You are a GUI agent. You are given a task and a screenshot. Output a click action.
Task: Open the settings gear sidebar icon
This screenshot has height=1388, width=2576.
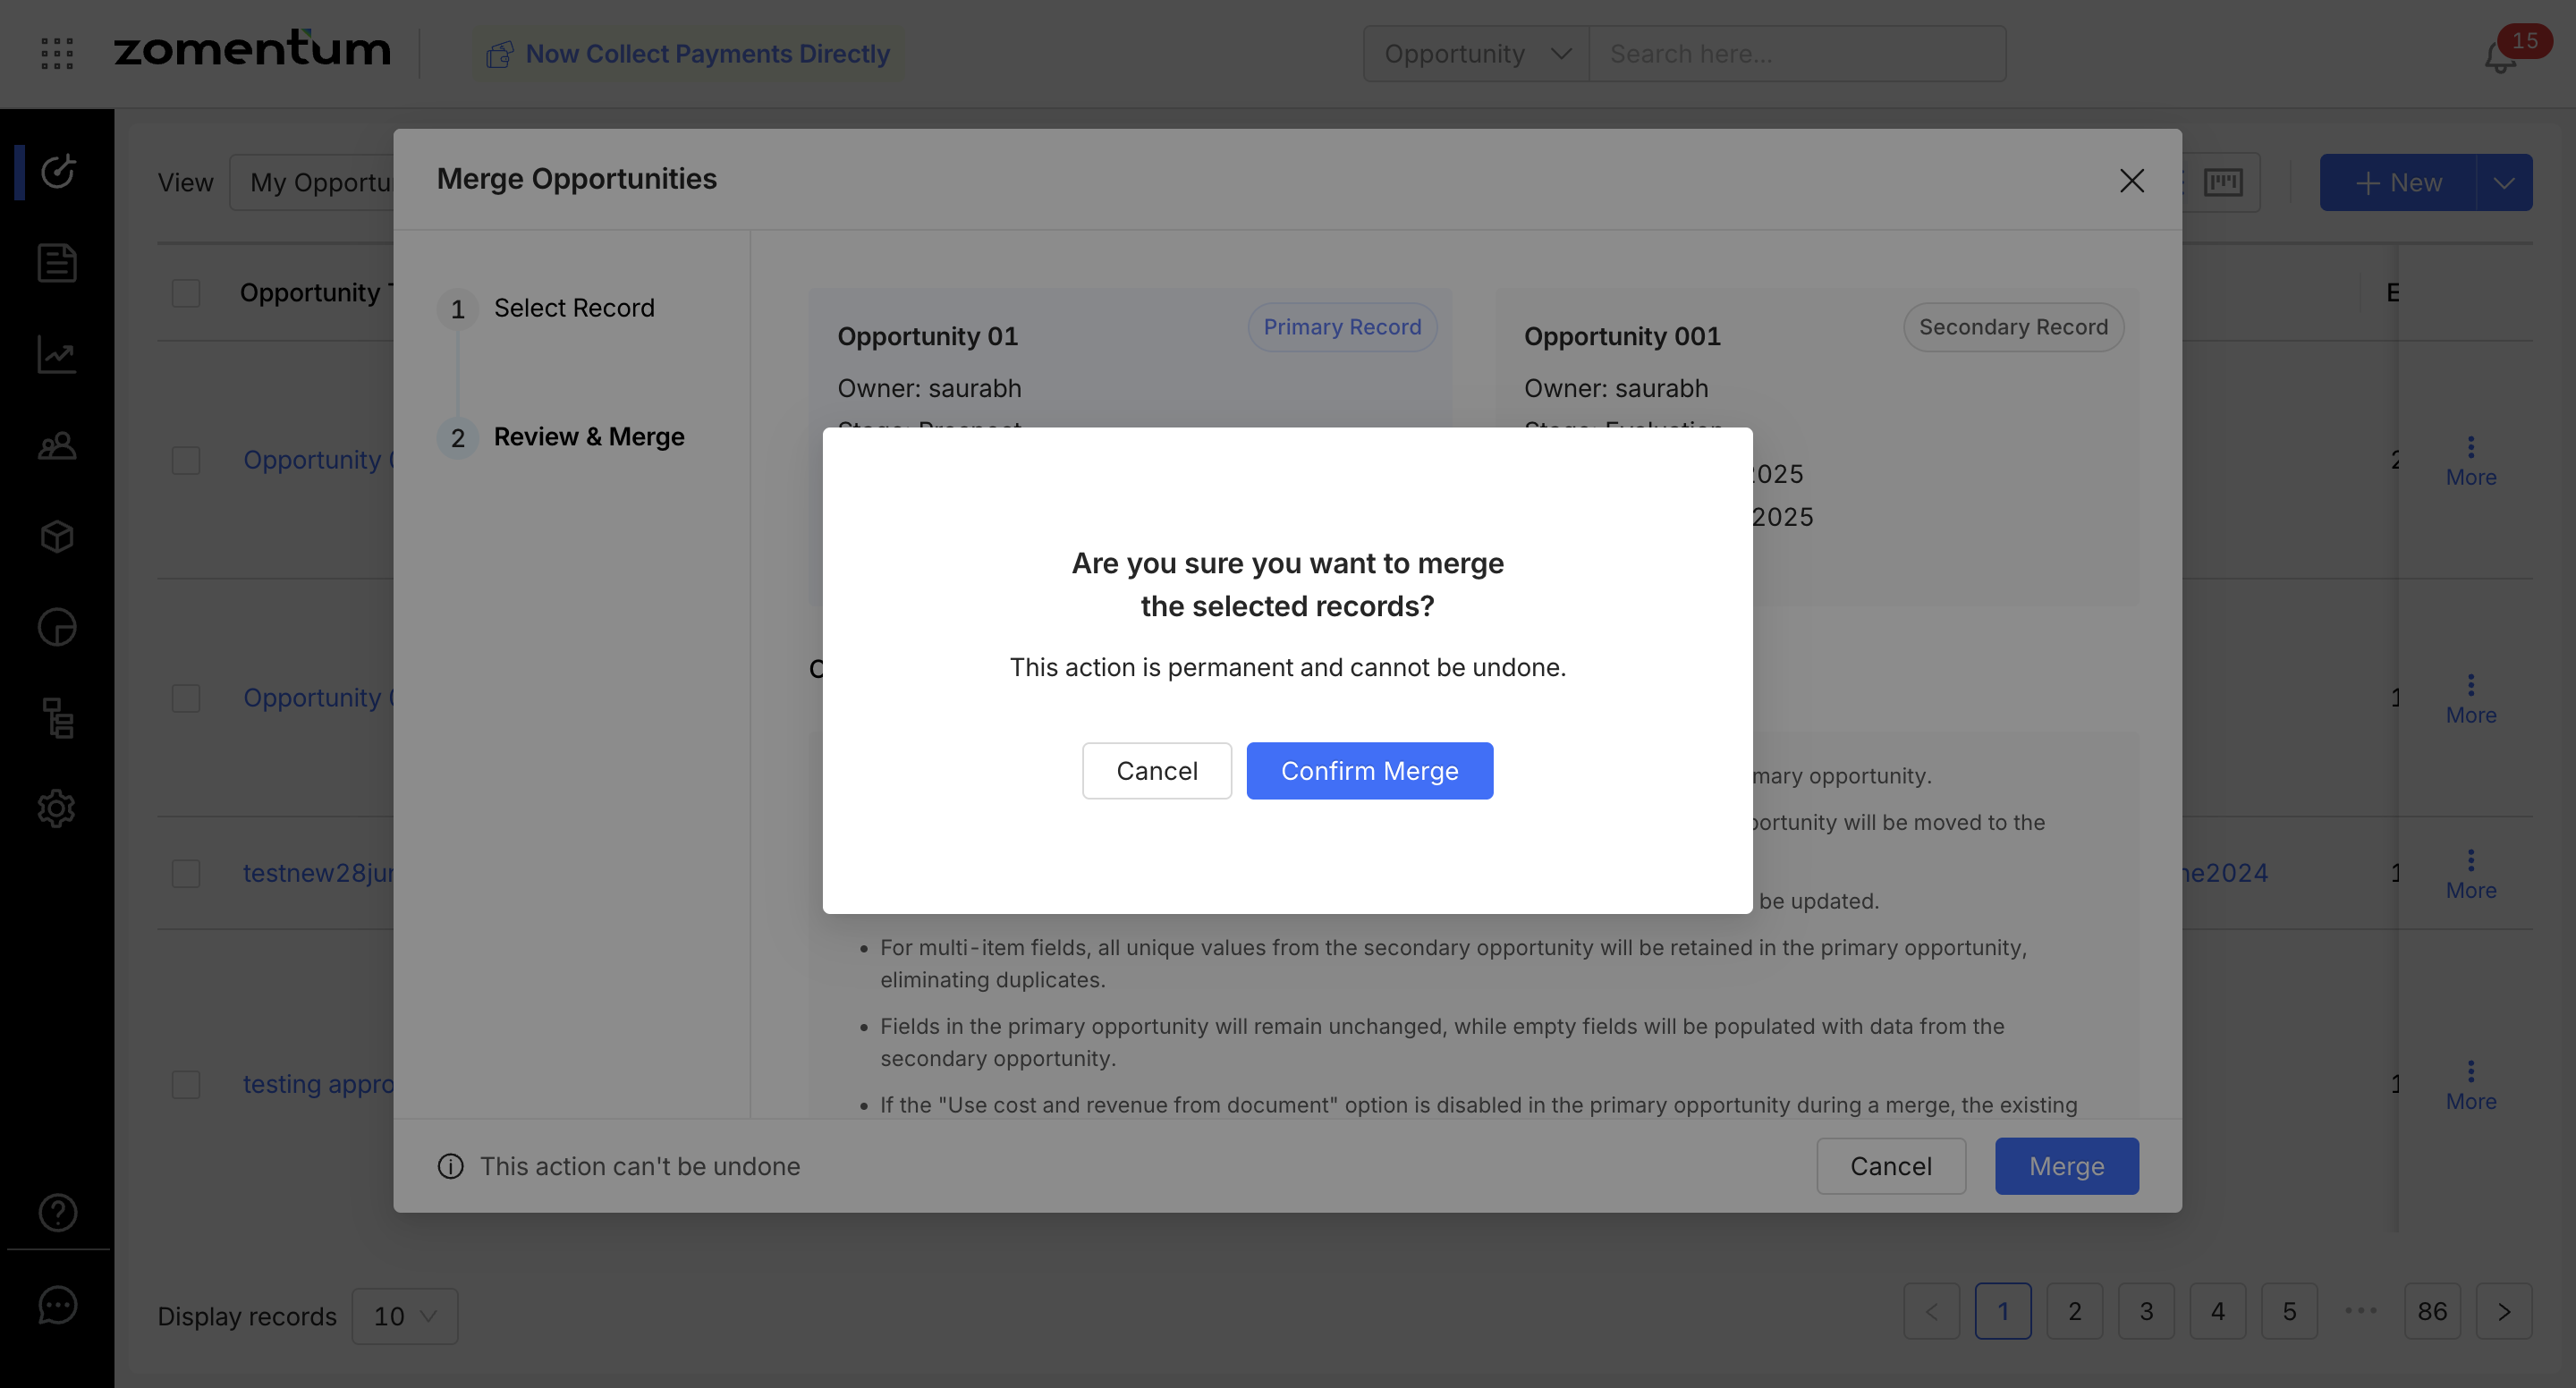[57, 808]
